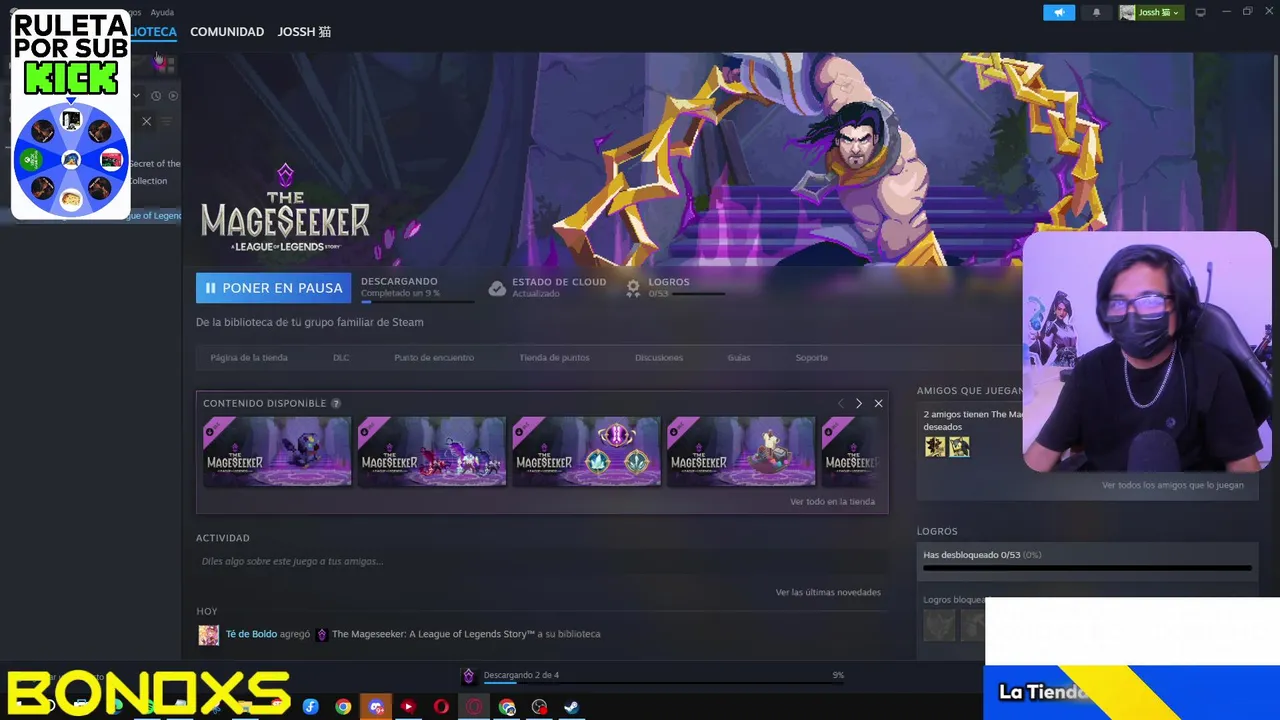Open the JOSSH profile tab
This screenshot has height=720, width=1280.
click(304, 32)
